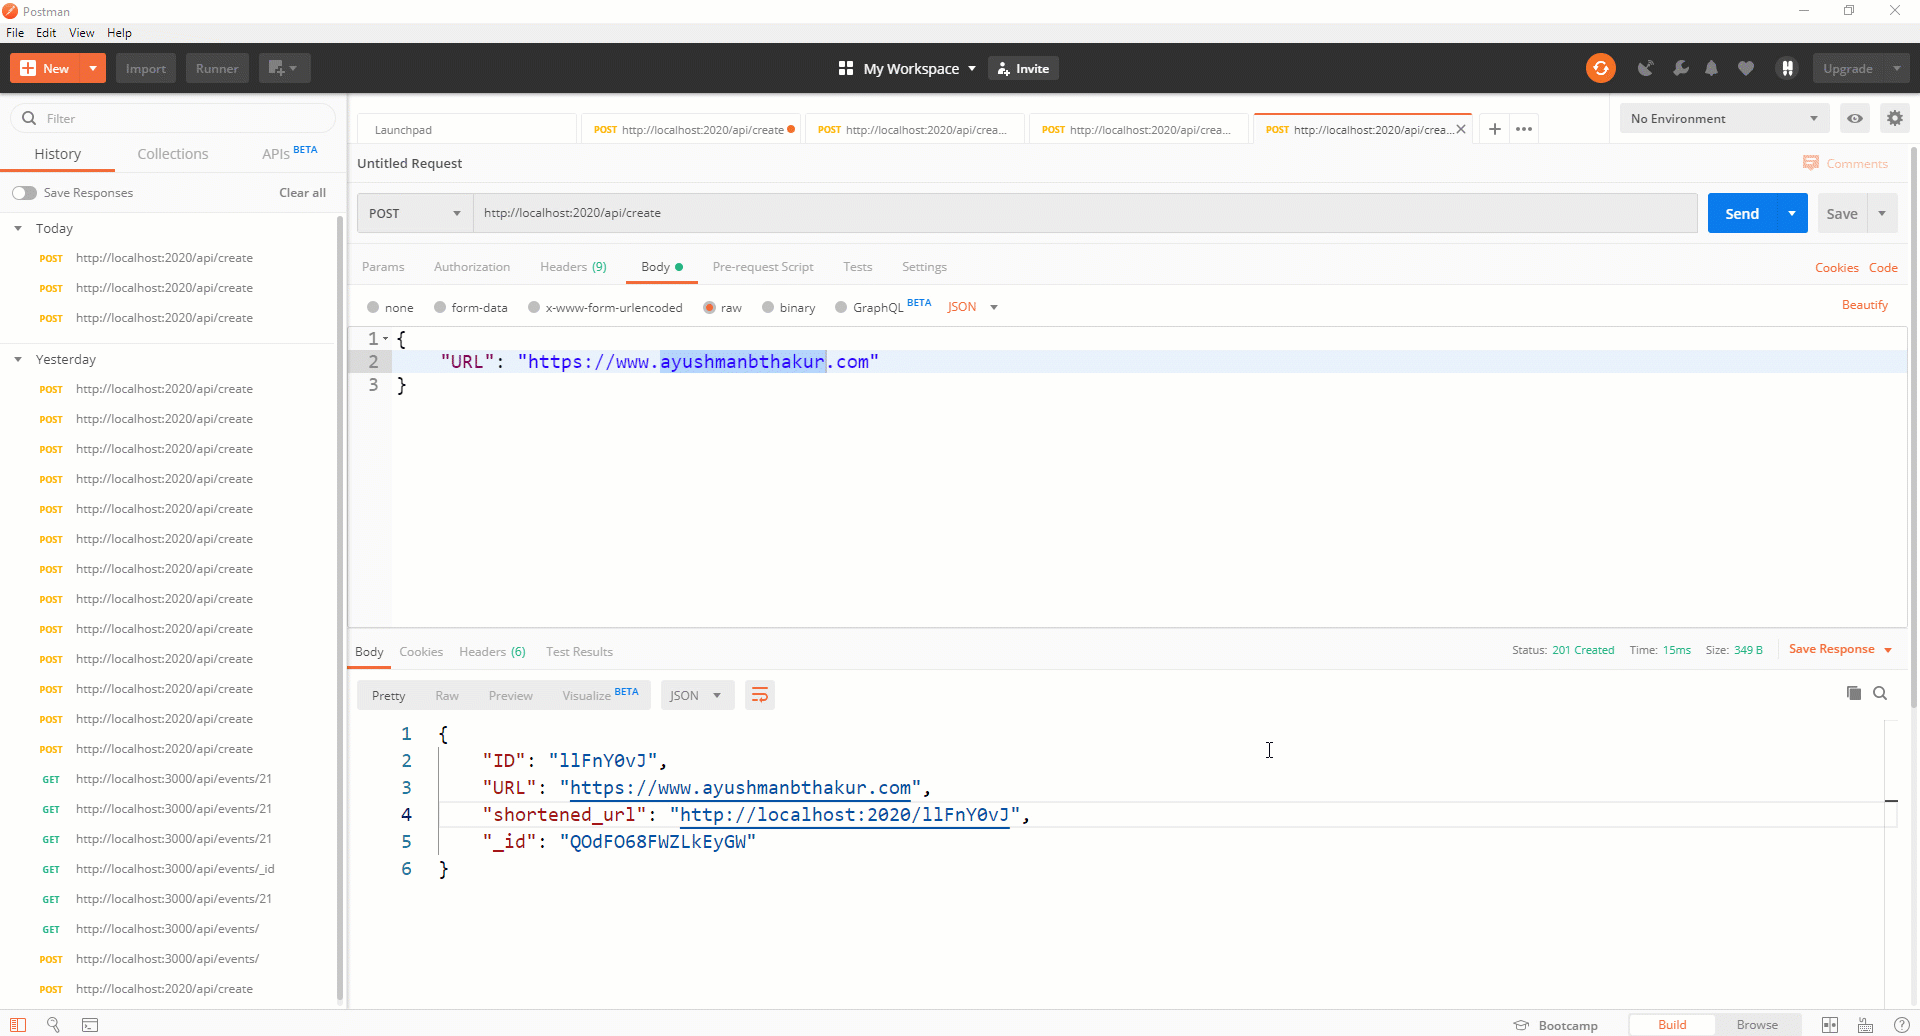Switch to the Collections tab
Screen dimensions: 1920x1036
pyautogui.click(x=173, y=154)
